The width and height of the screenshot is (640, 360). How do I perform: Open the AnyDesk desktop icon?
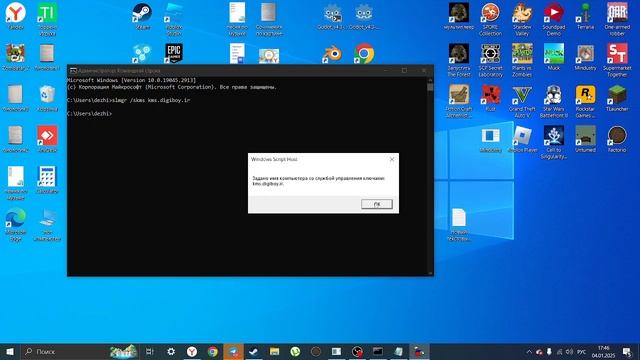pos(47,139)
